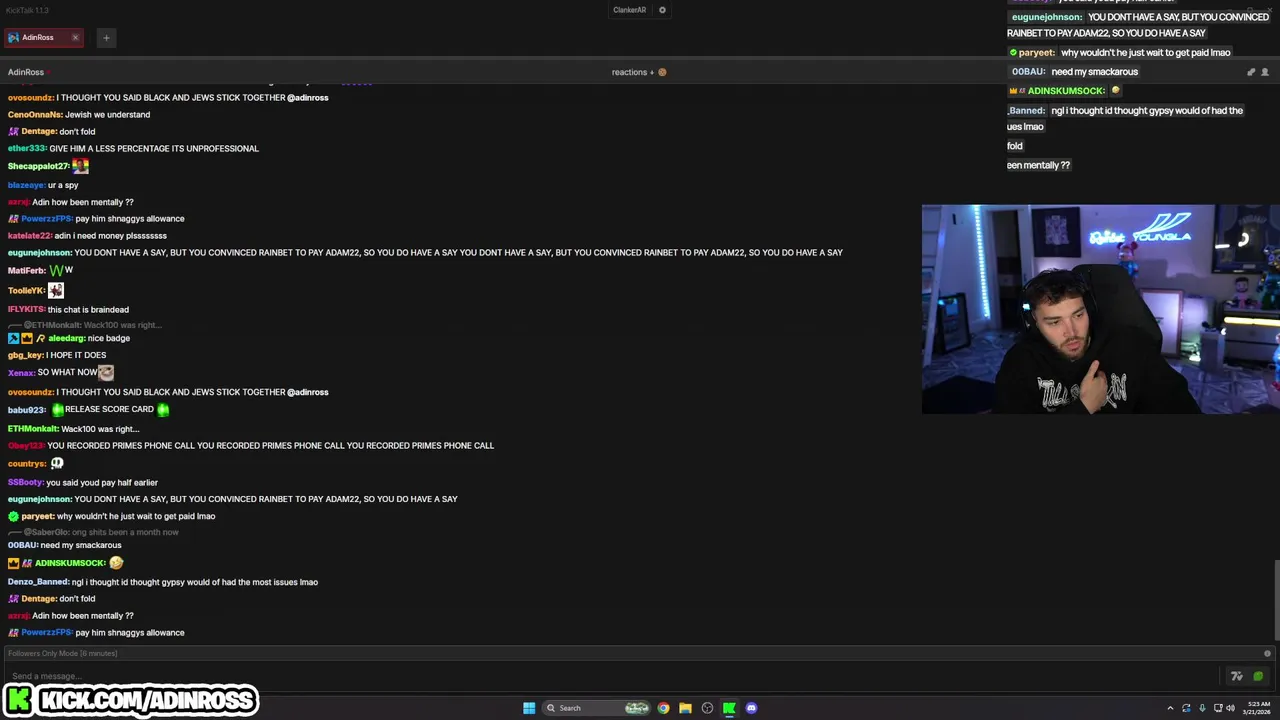Expand the reactions bar
The width and height of the screenshot is (1280, 720).
633,72
